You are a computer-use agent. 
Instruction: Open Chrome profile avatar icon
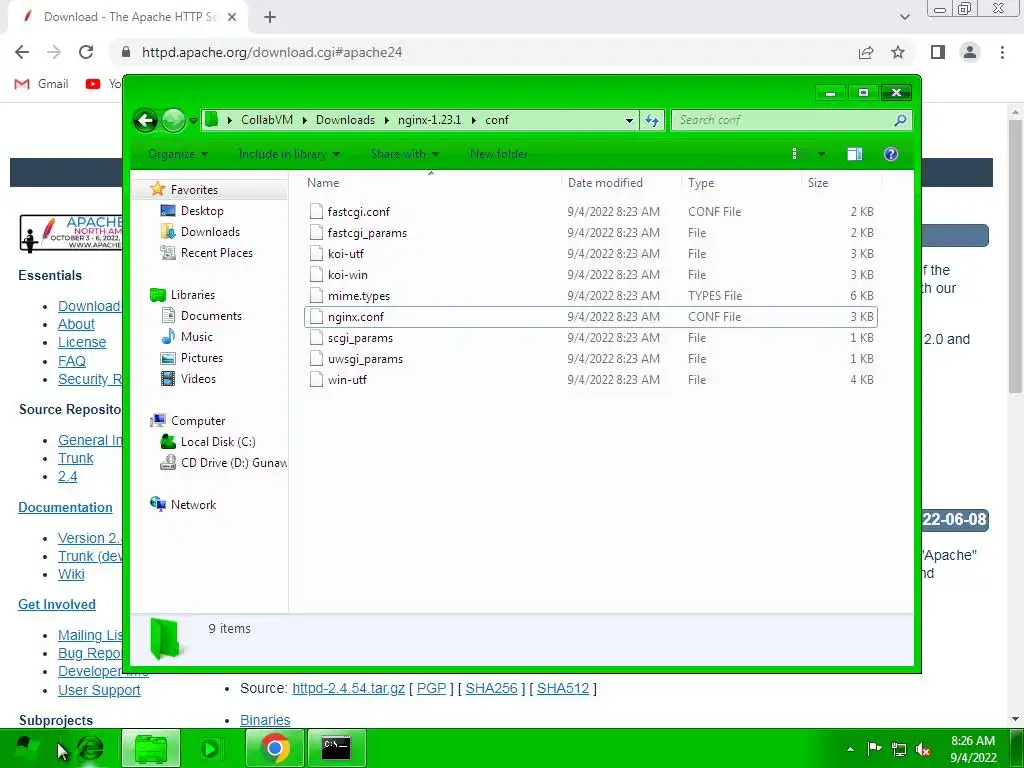(970, 52)
